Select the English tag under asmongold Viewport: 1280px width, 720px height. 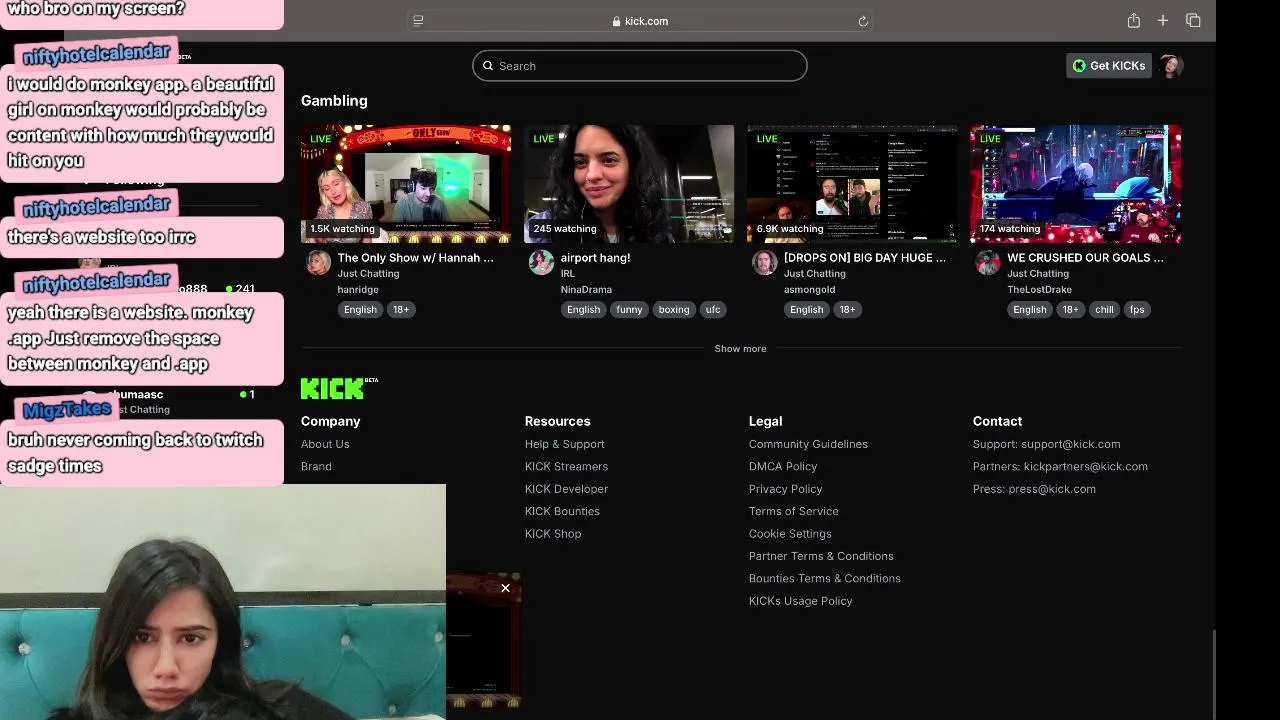click(806, 310)
